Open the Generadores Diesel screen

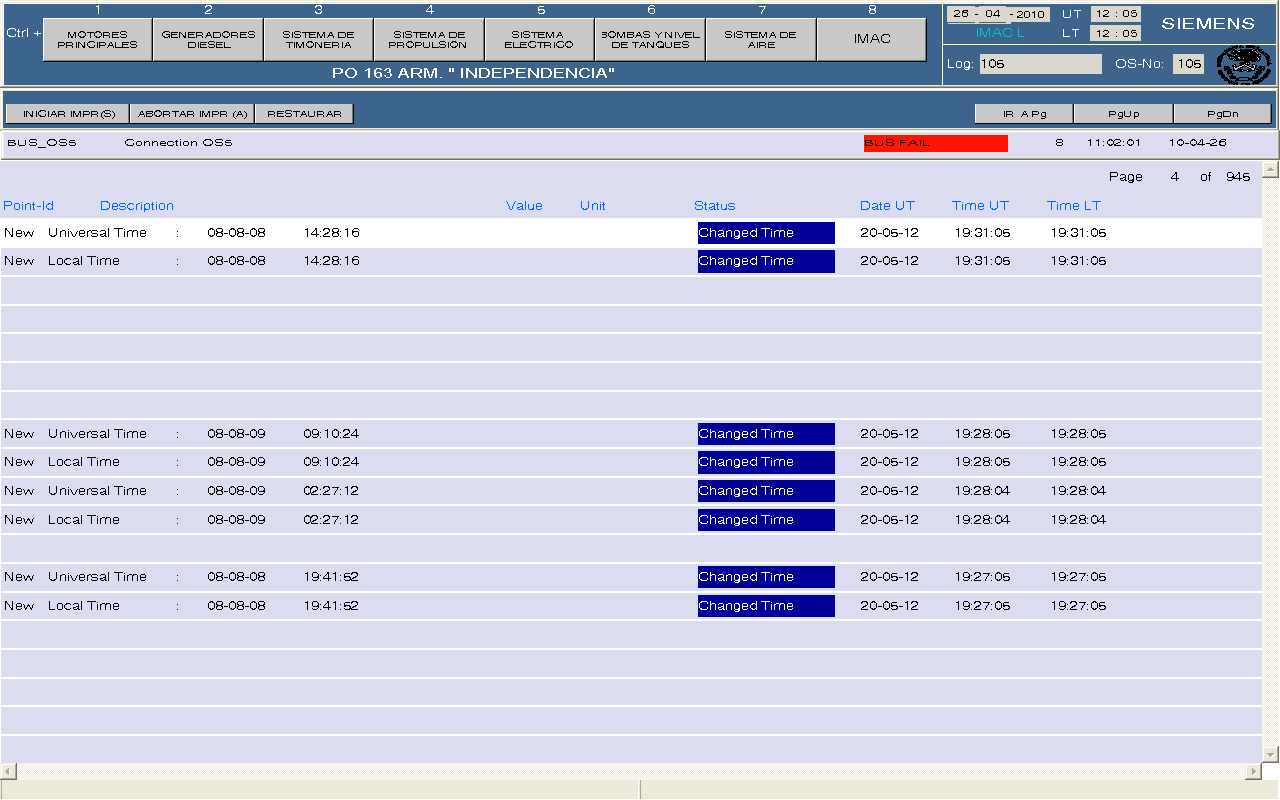coord(208,40)
